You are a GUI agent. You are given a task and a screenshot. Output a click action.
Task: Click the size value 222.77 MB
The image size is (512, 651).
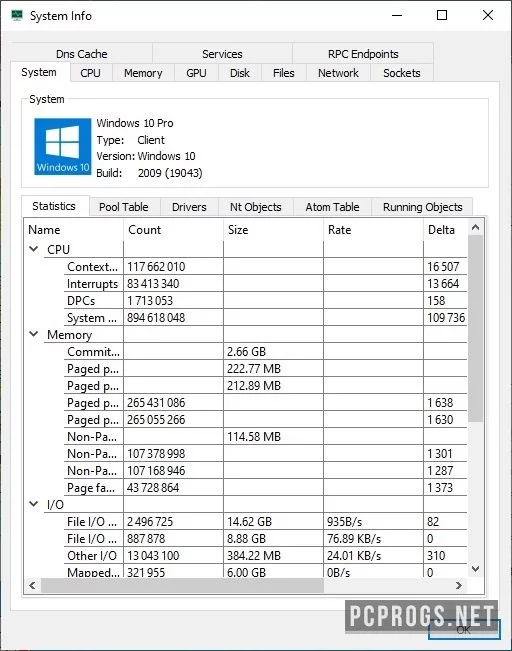coord(254,369)
